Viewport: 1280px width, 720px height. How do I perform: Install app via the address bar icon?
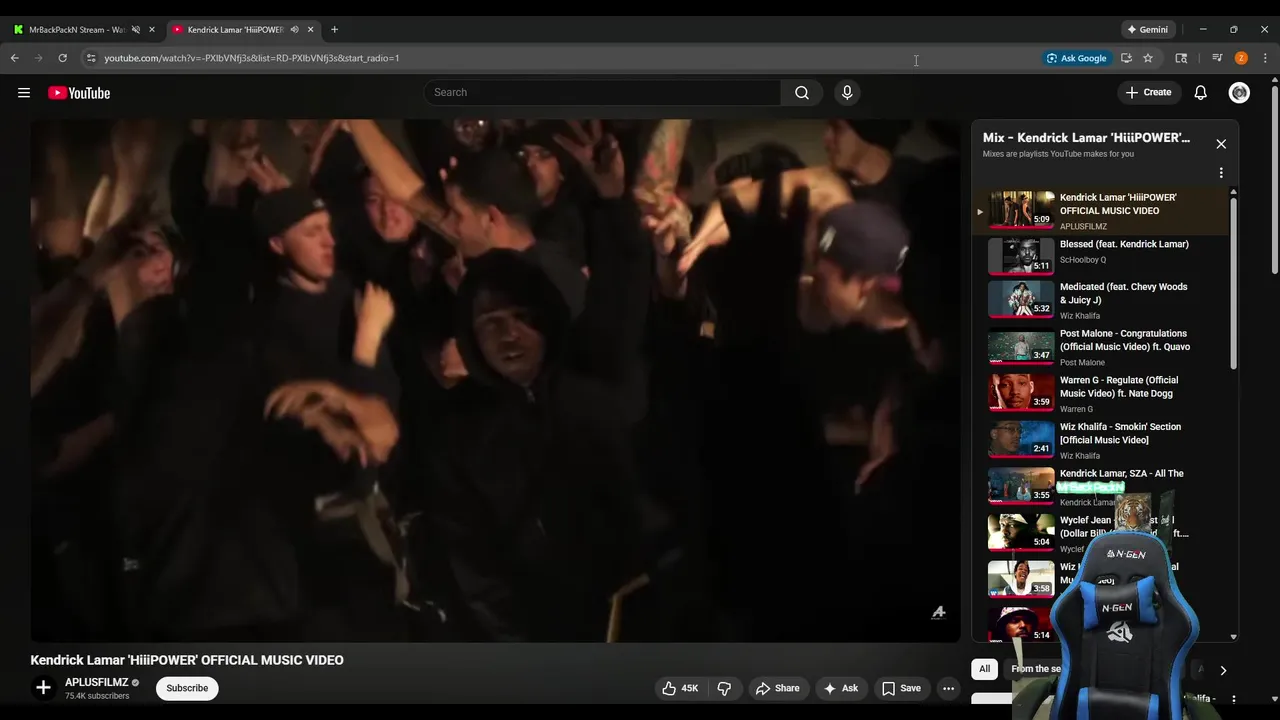coord(1126,58)
